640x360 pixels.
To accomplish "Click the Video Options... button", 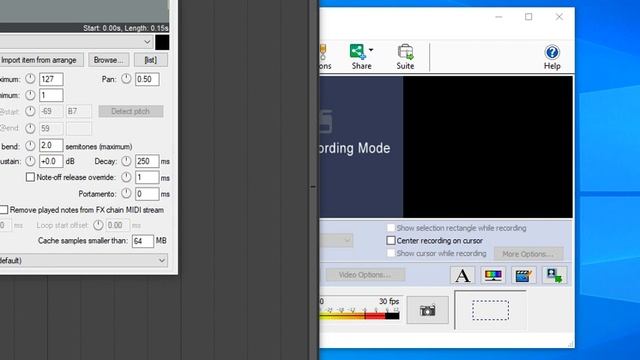I will click(x=365, y=275).
